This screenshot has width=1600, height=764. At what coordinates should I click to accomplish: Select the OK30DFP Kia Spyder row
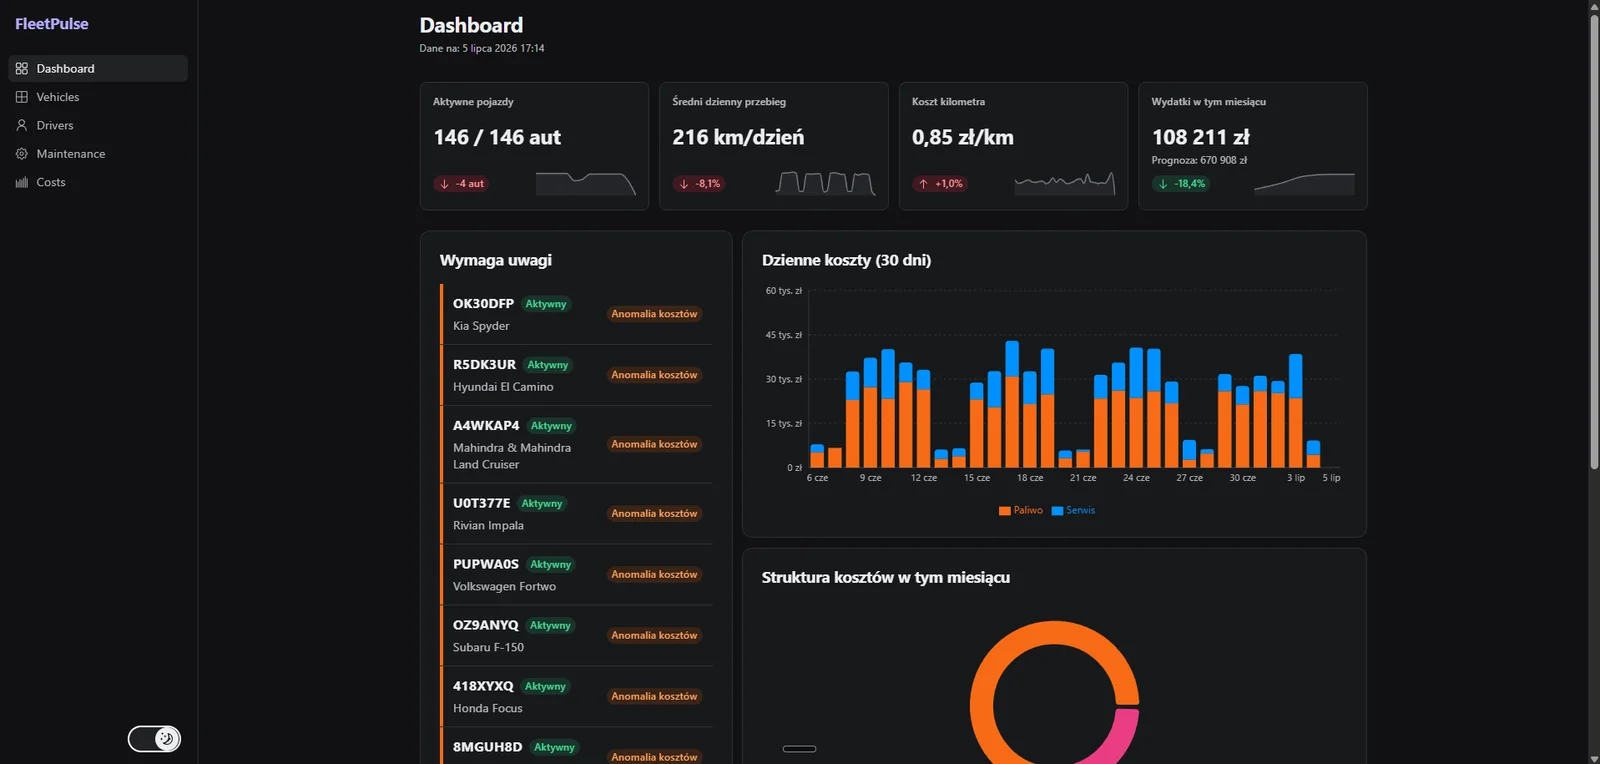pos(576,314)
